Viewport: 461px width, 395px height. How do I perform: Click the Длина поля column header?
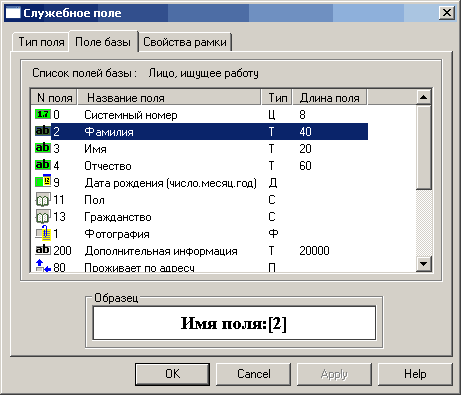[330, 98]
